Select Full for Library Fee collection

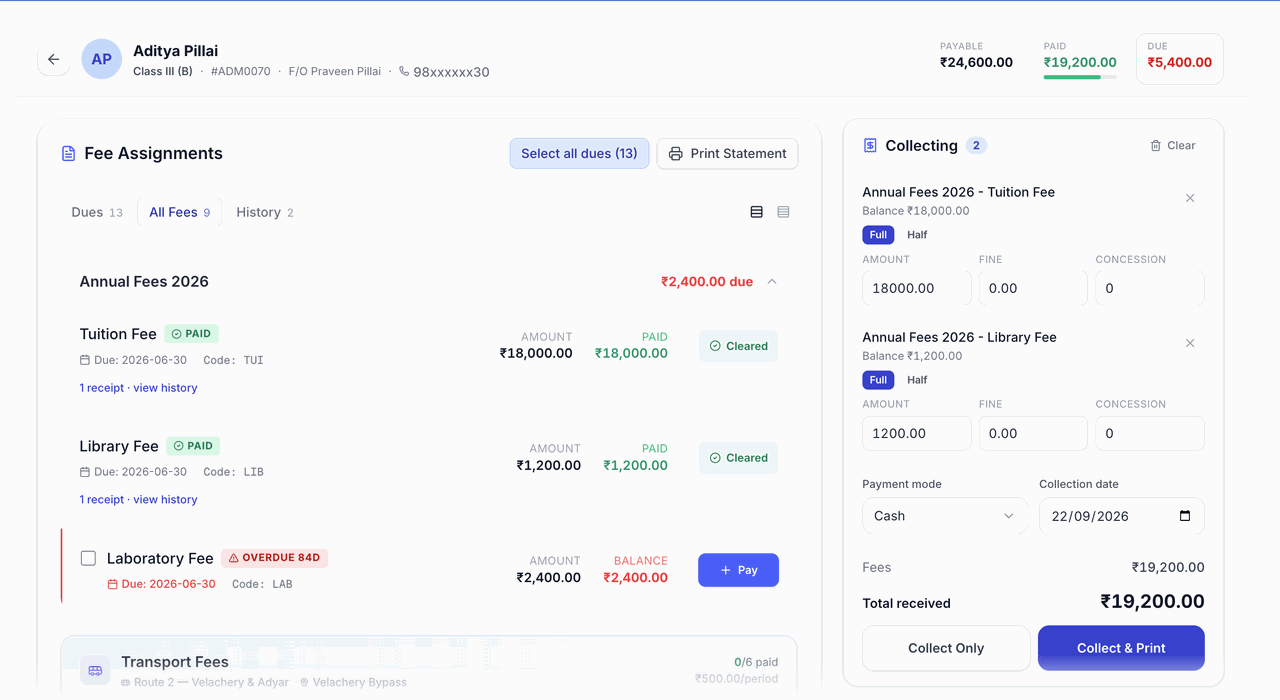[878, 380]
